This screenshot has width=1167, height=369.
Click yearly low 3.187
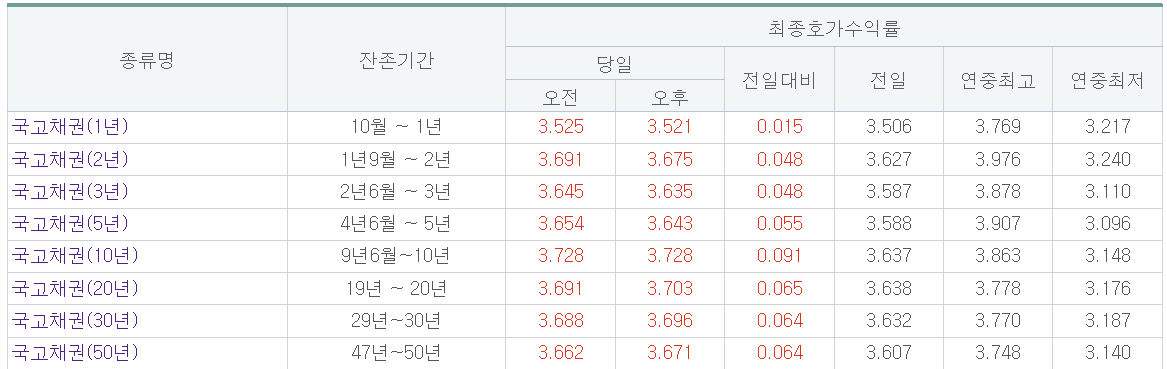click(x=1107, y=321)
